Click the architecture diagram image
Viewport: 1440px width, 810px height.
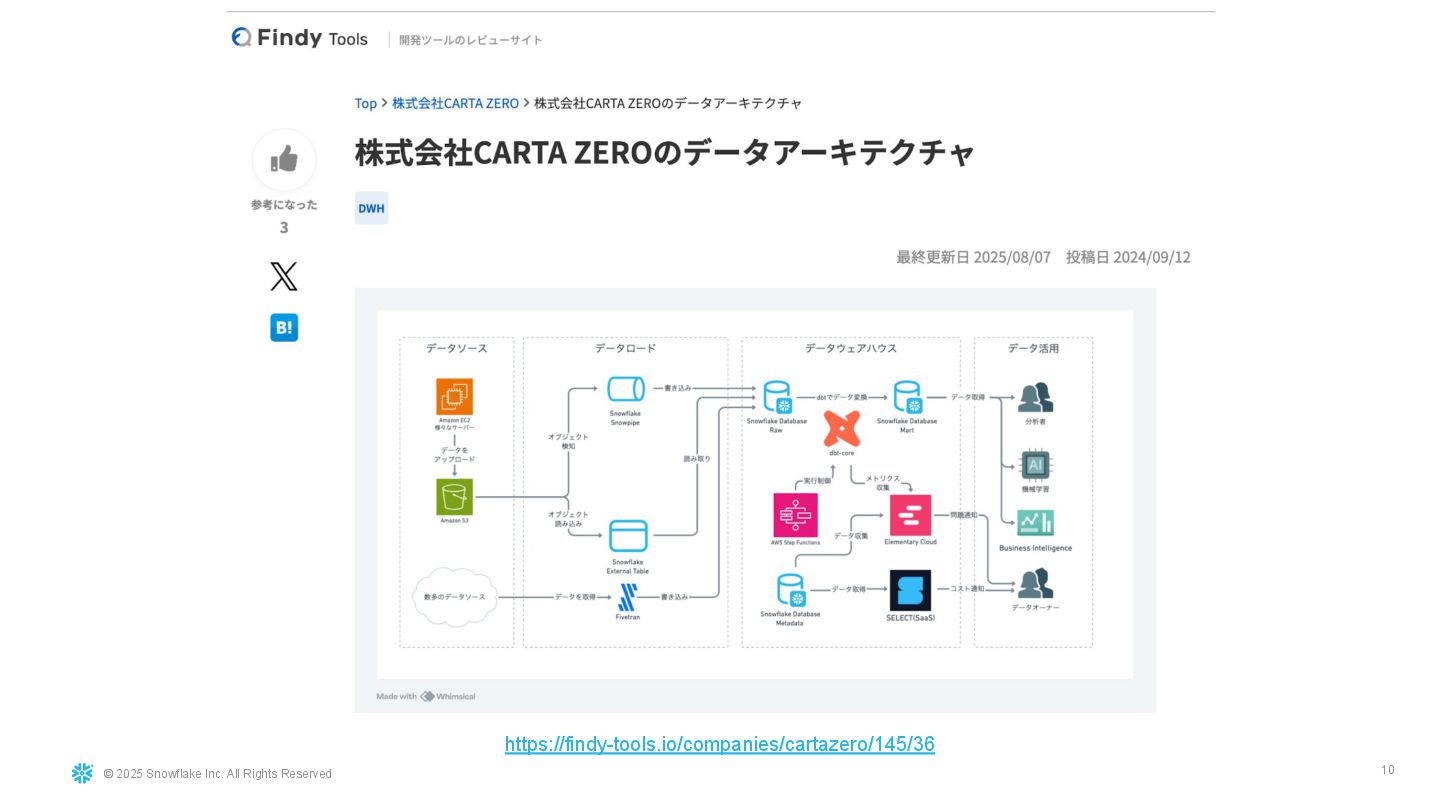755,500
